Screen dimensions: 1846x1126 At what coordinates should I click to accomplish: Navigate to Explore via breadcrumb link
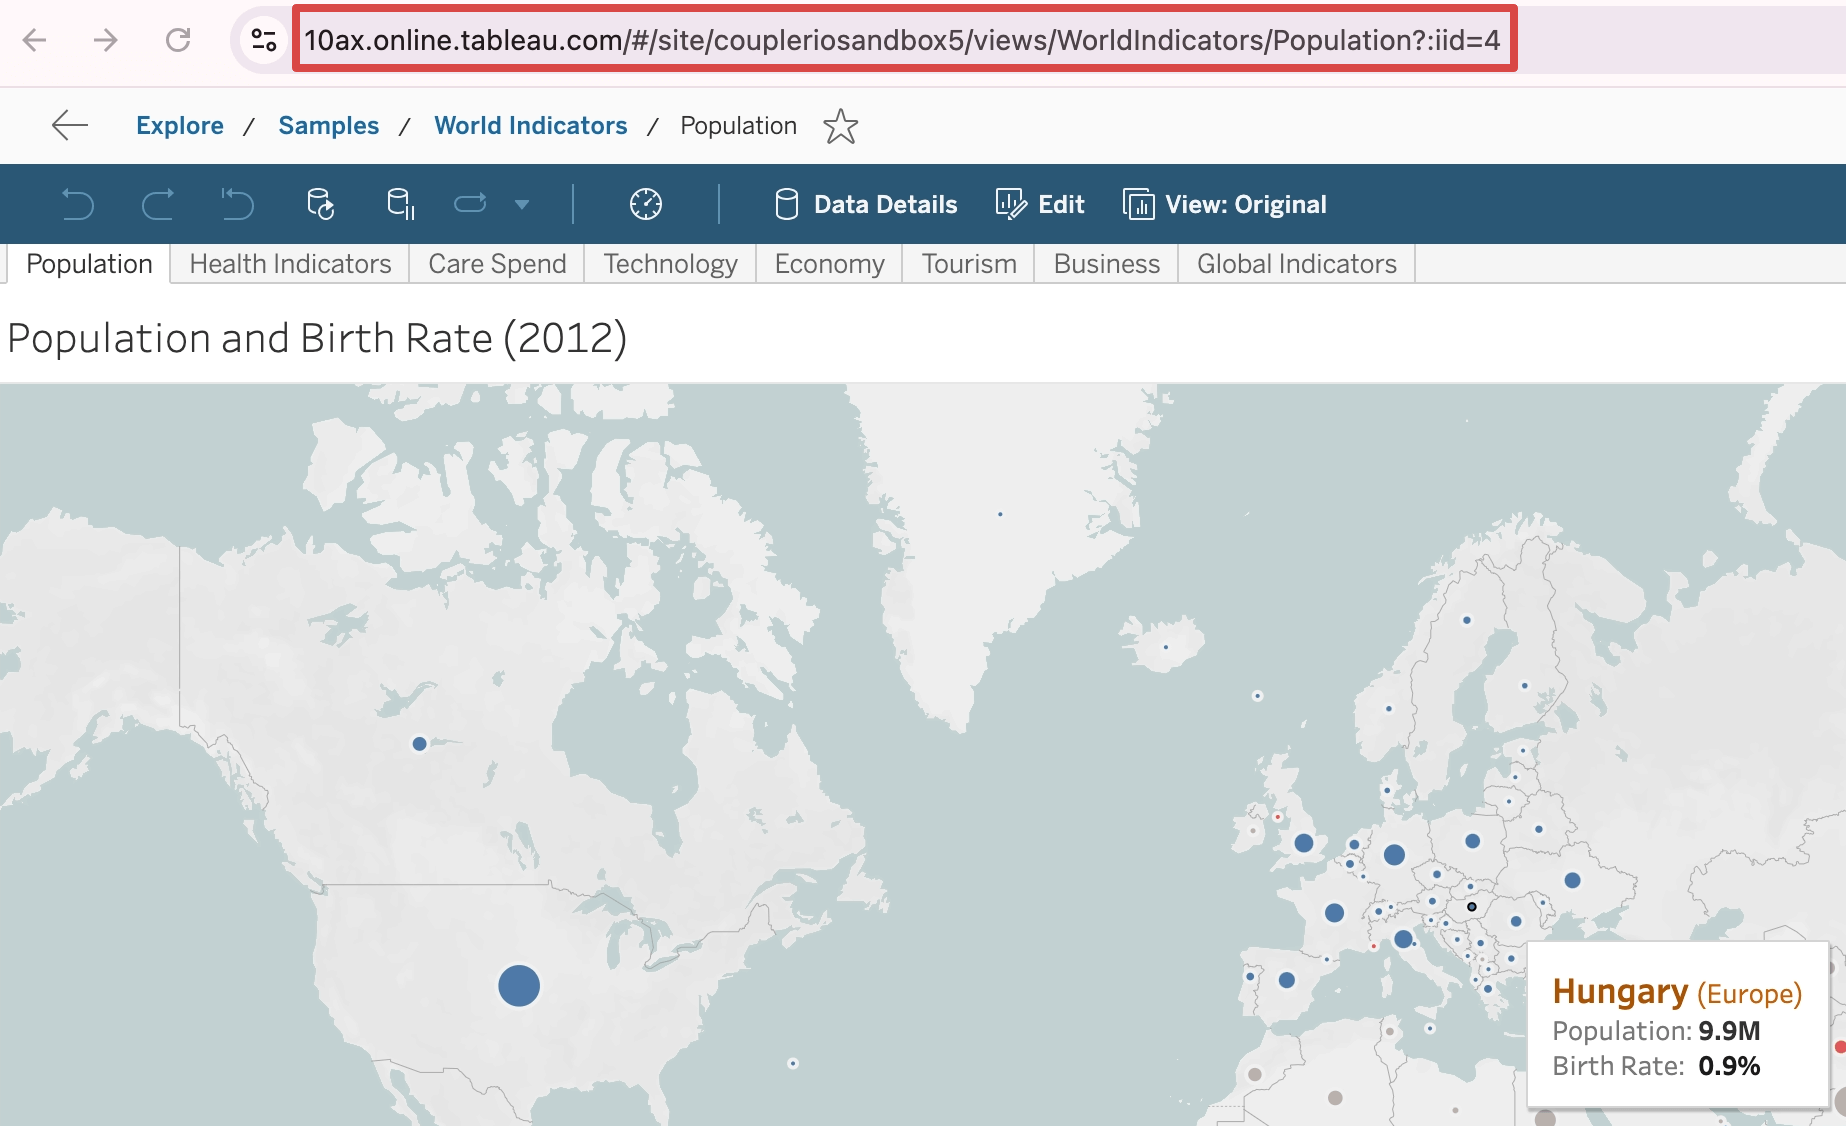point(180,126)
